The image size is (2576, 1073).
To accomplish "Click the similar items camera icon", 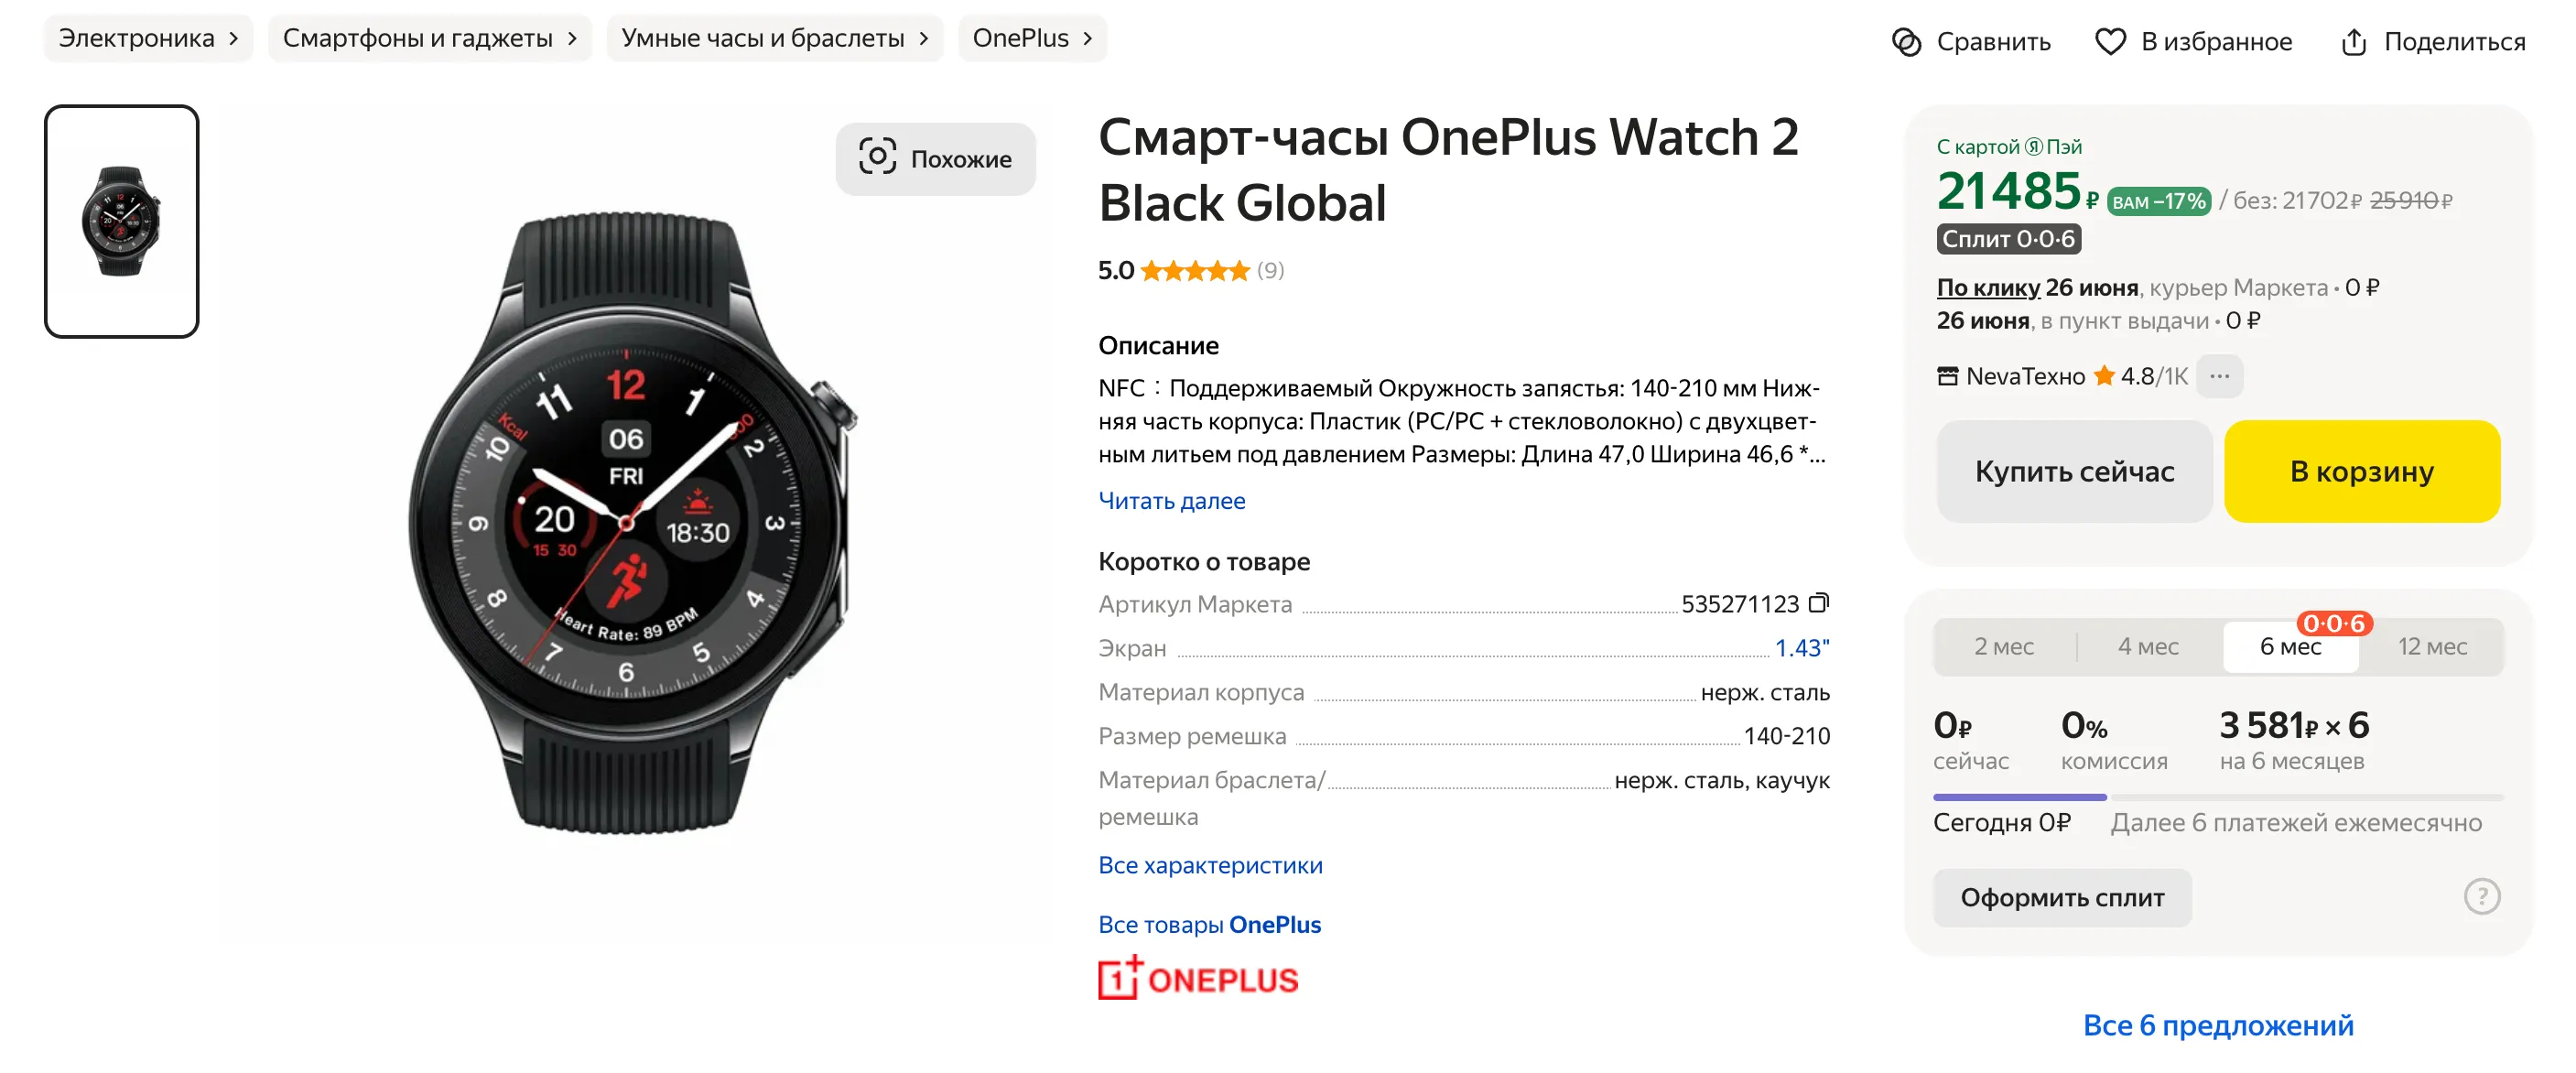I will (x=877, y=158).
